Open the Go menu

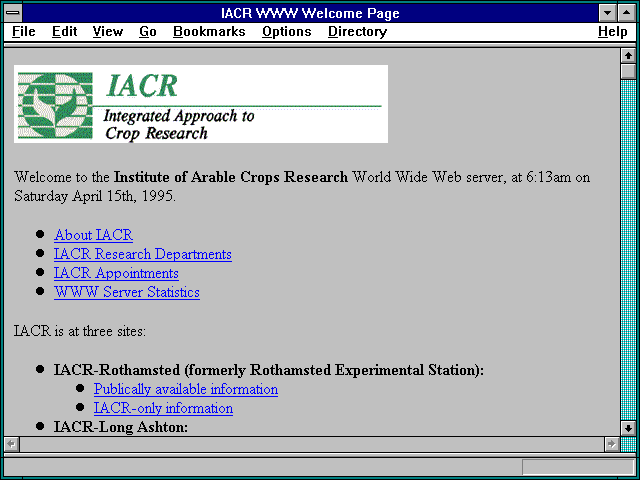pos(148,31)
